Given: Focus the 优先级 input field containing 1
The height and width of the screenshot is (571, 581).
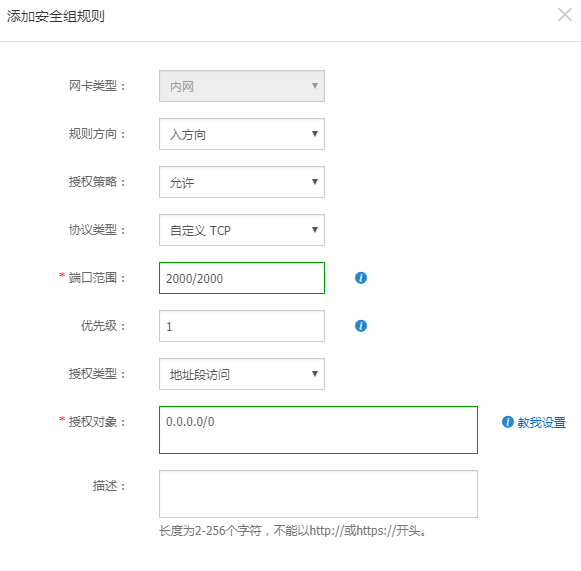Looking at the screenshot, I should 242,326.
